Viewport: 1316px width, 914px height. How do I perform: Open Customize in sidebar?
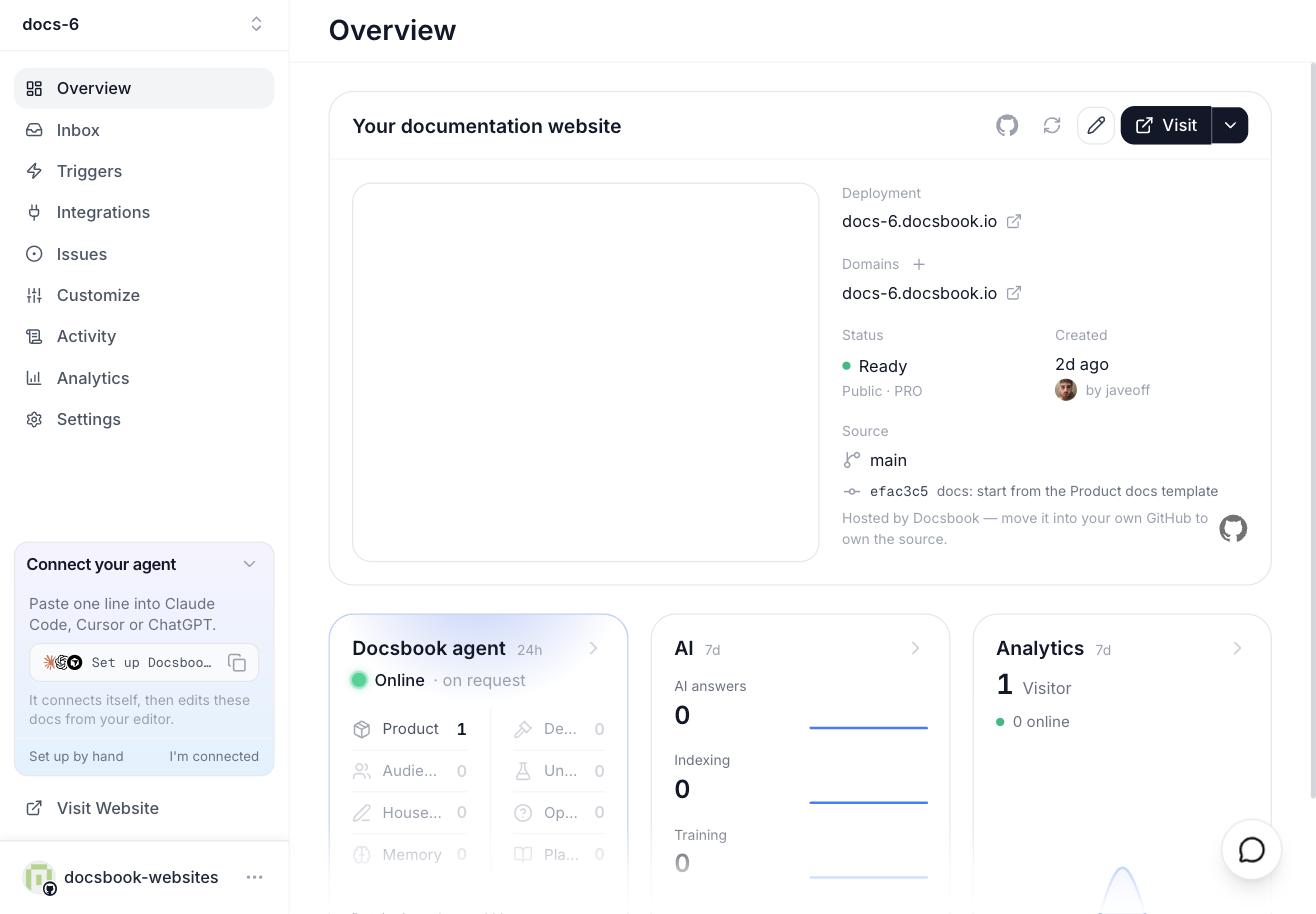(x=144, y=295)
